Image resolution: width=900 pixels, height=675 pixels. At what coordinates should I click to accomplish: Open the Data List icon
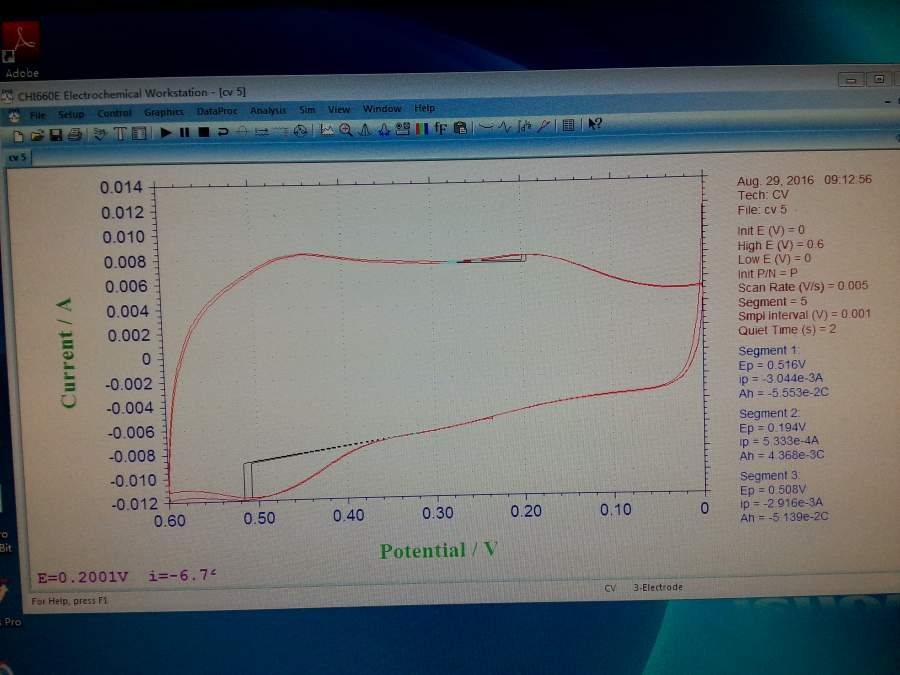coord(568,125)
